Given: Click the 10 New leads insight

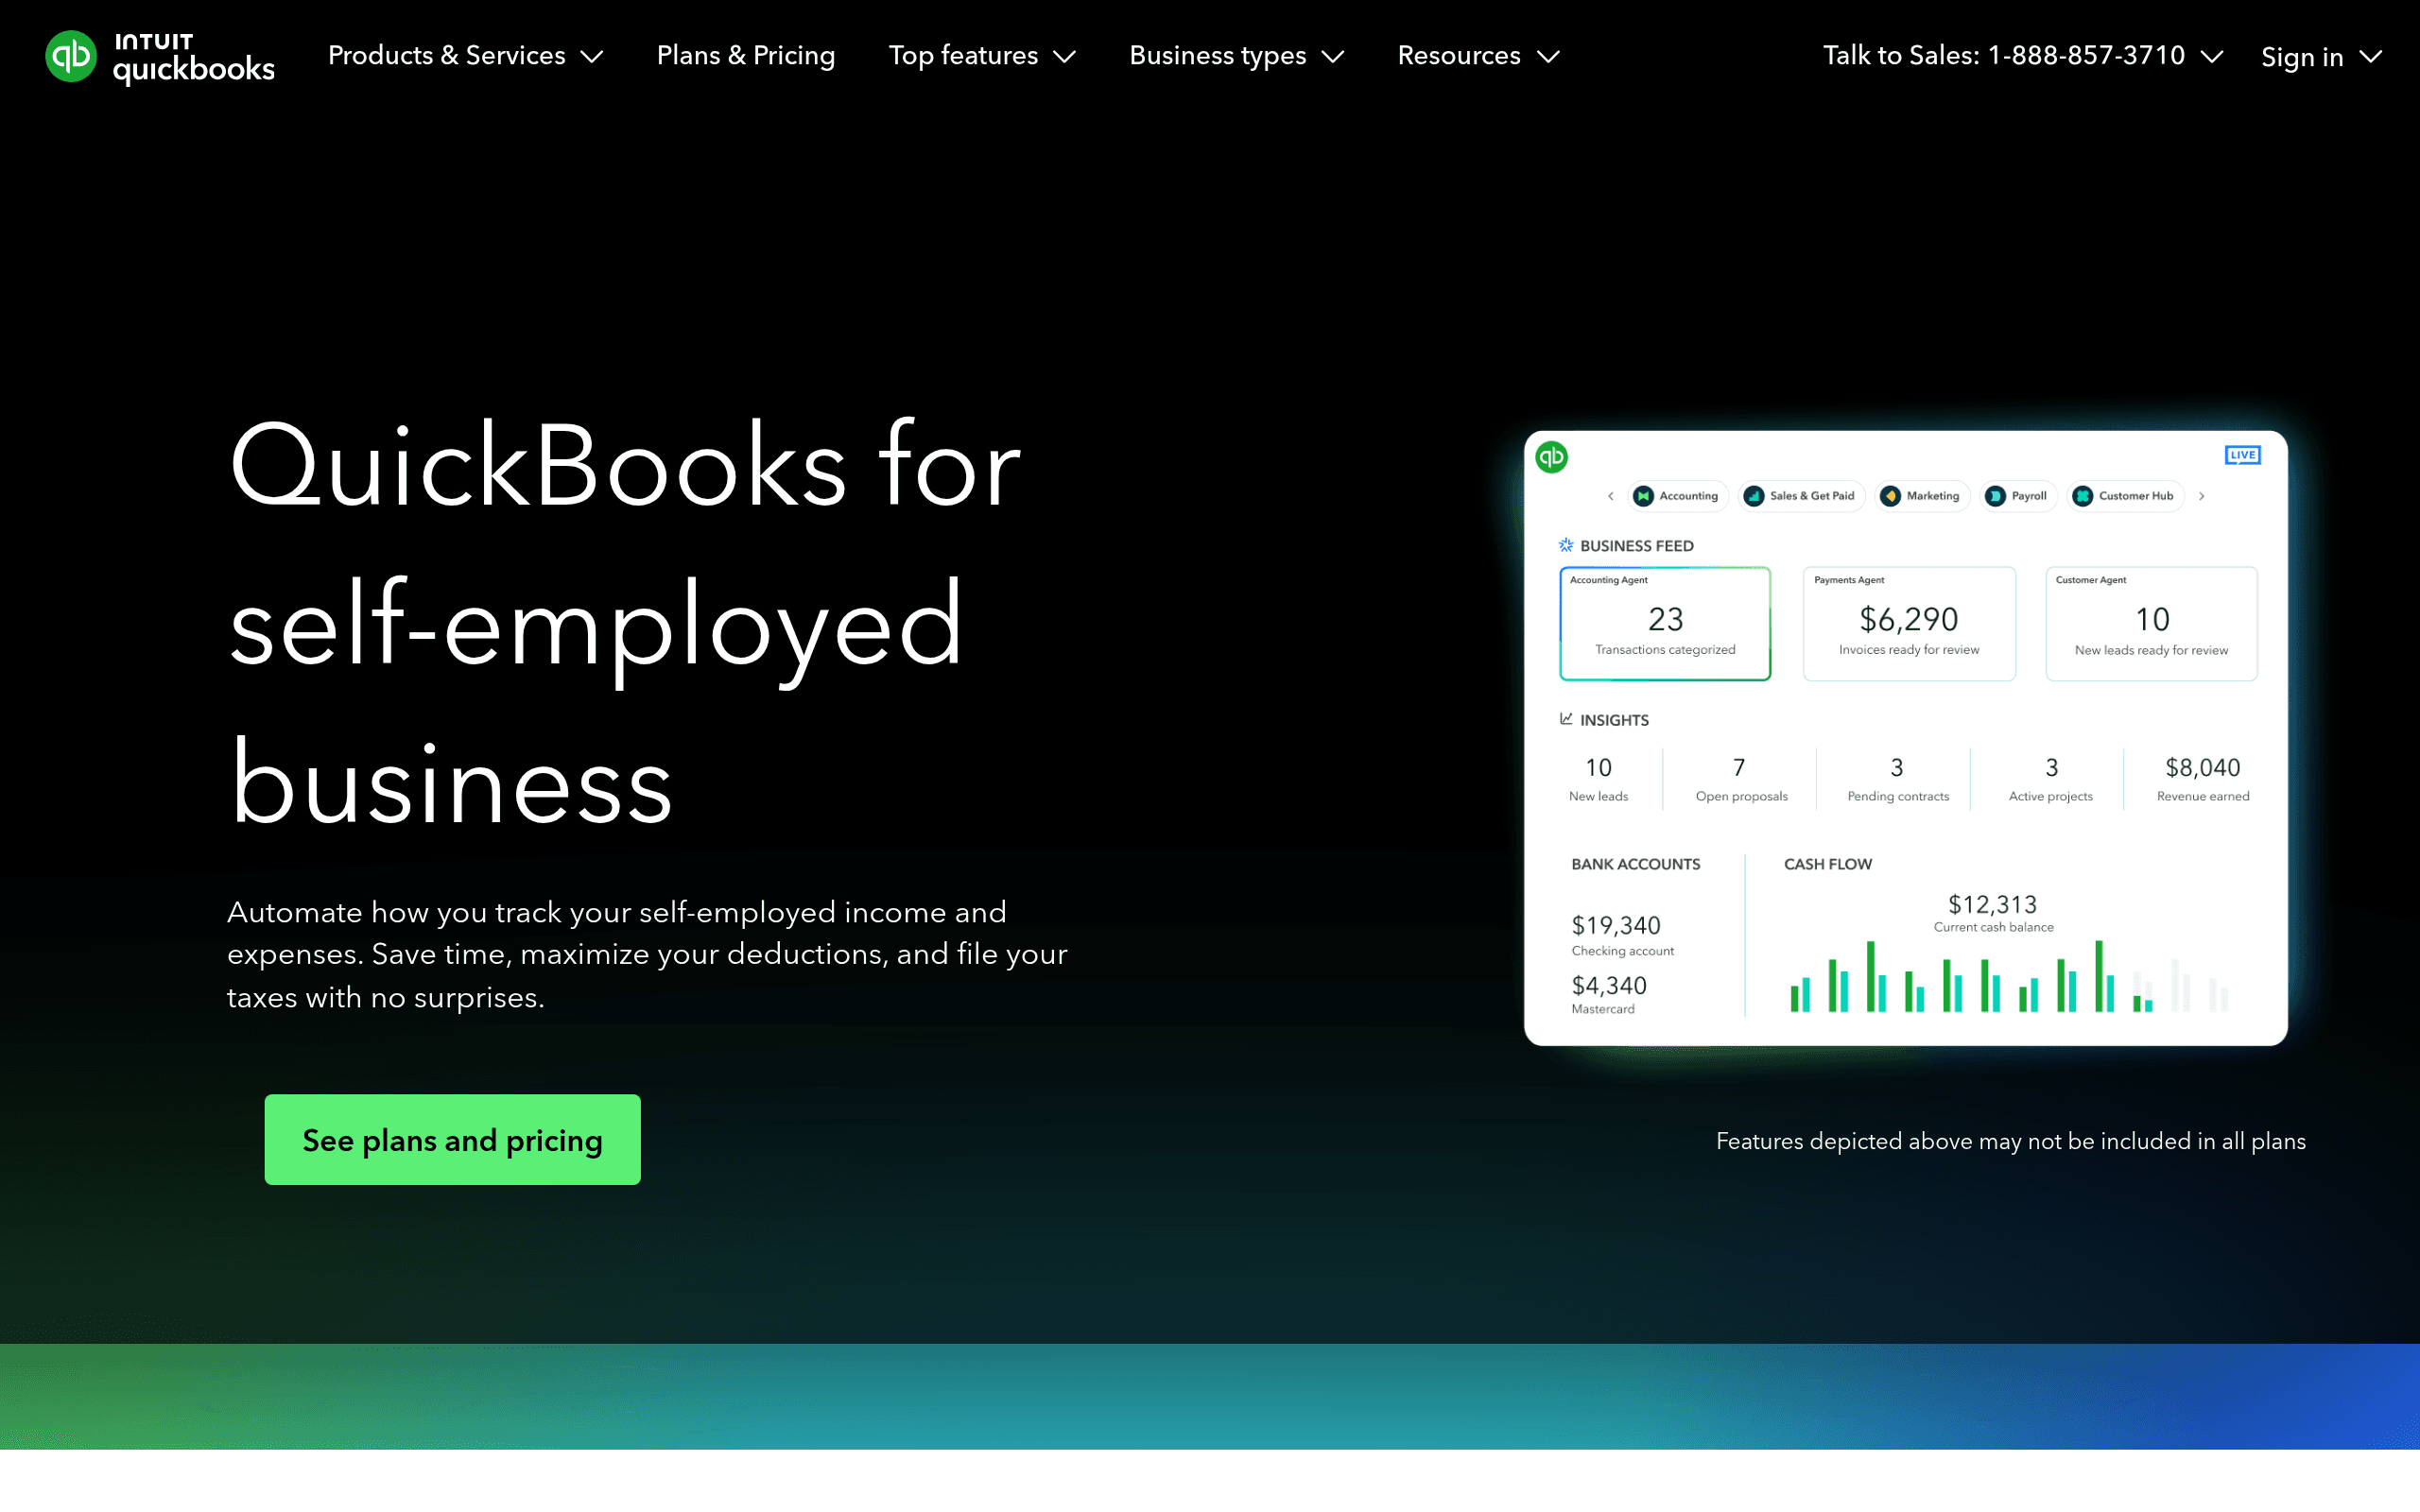Looking at the screenshot, I should click(1598, 779).
